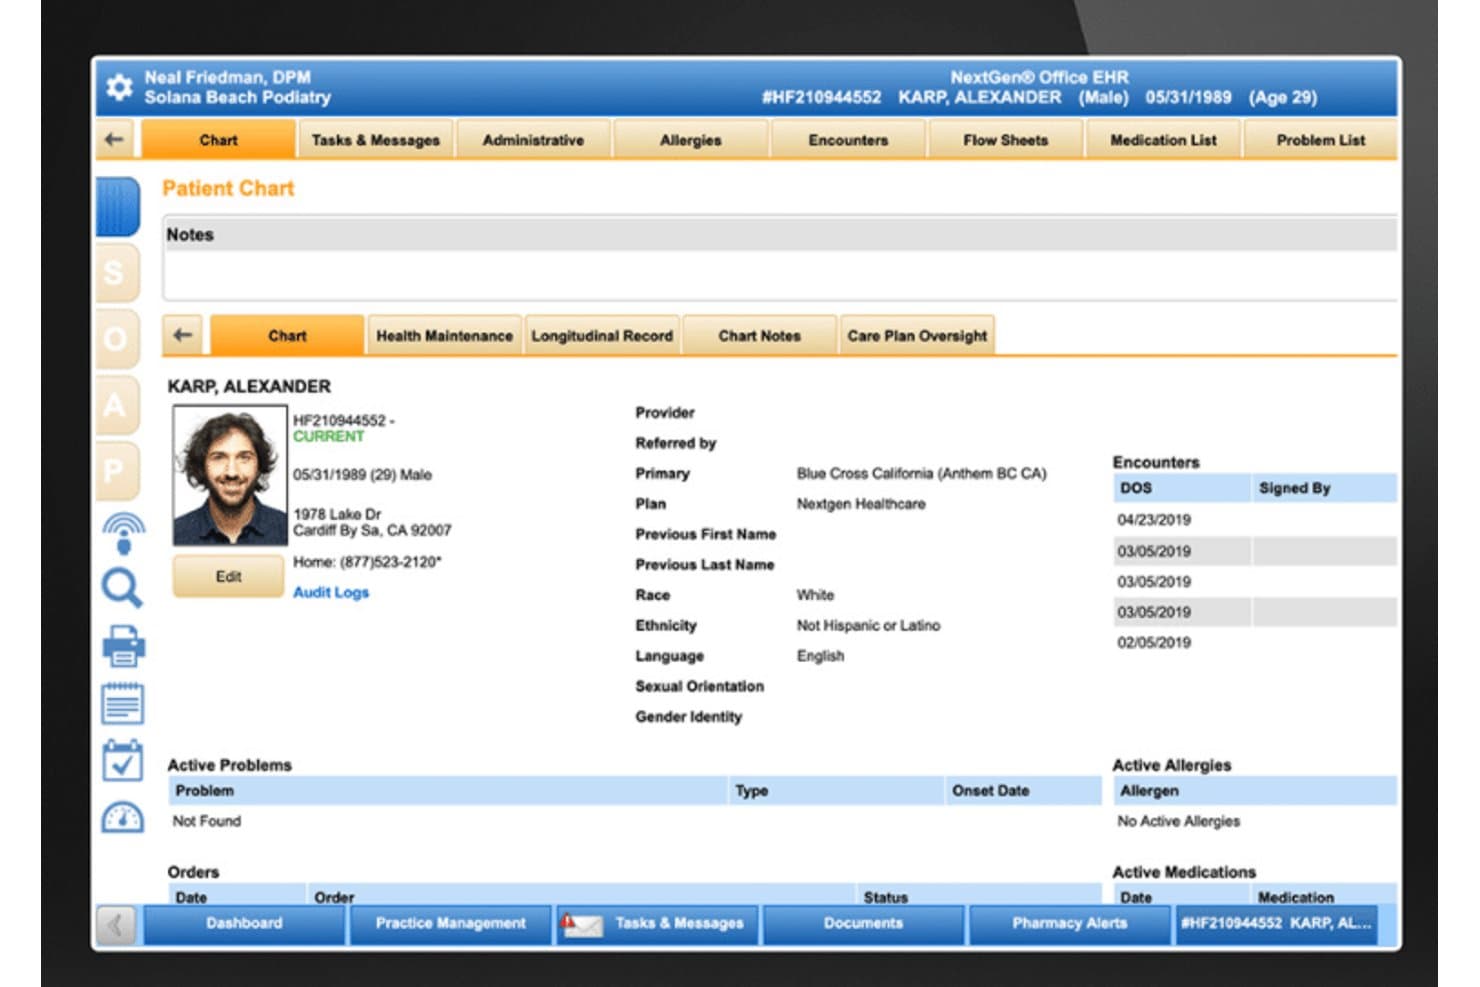The height and width of the screenshot is (987, 1480).
Task: Click Documents in the bottom bar
Action: point(863,924)
